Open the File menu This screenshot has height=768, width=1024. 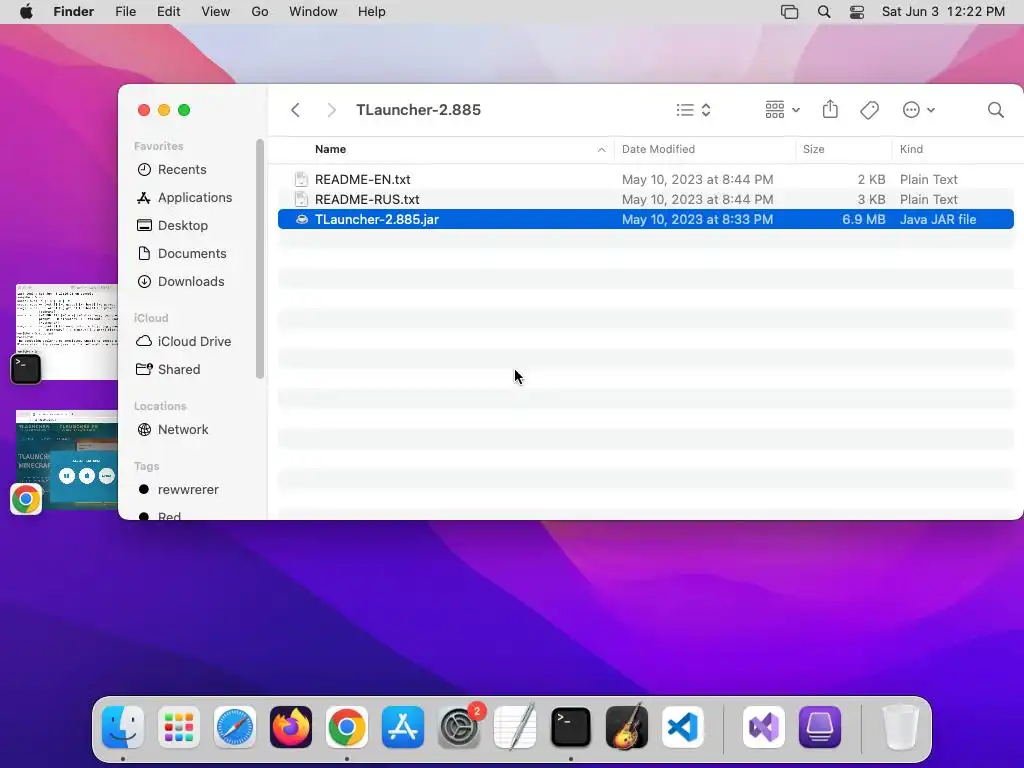point(125,12)
